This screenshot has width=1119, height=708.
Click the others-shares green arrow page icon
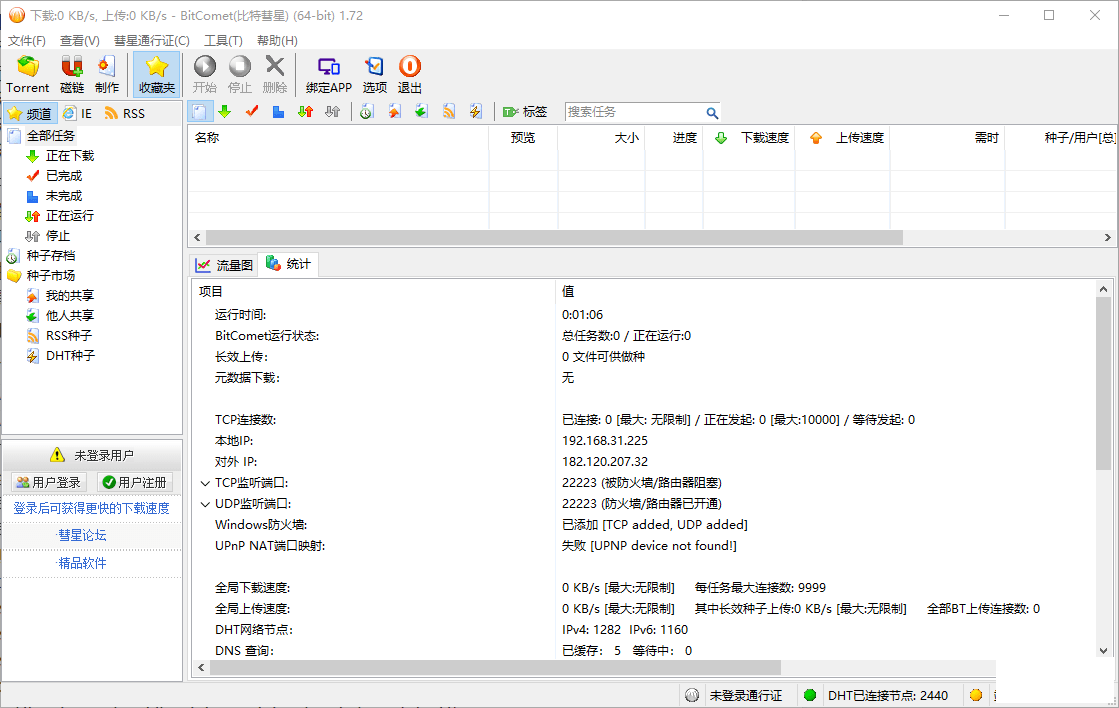(422, 111)
